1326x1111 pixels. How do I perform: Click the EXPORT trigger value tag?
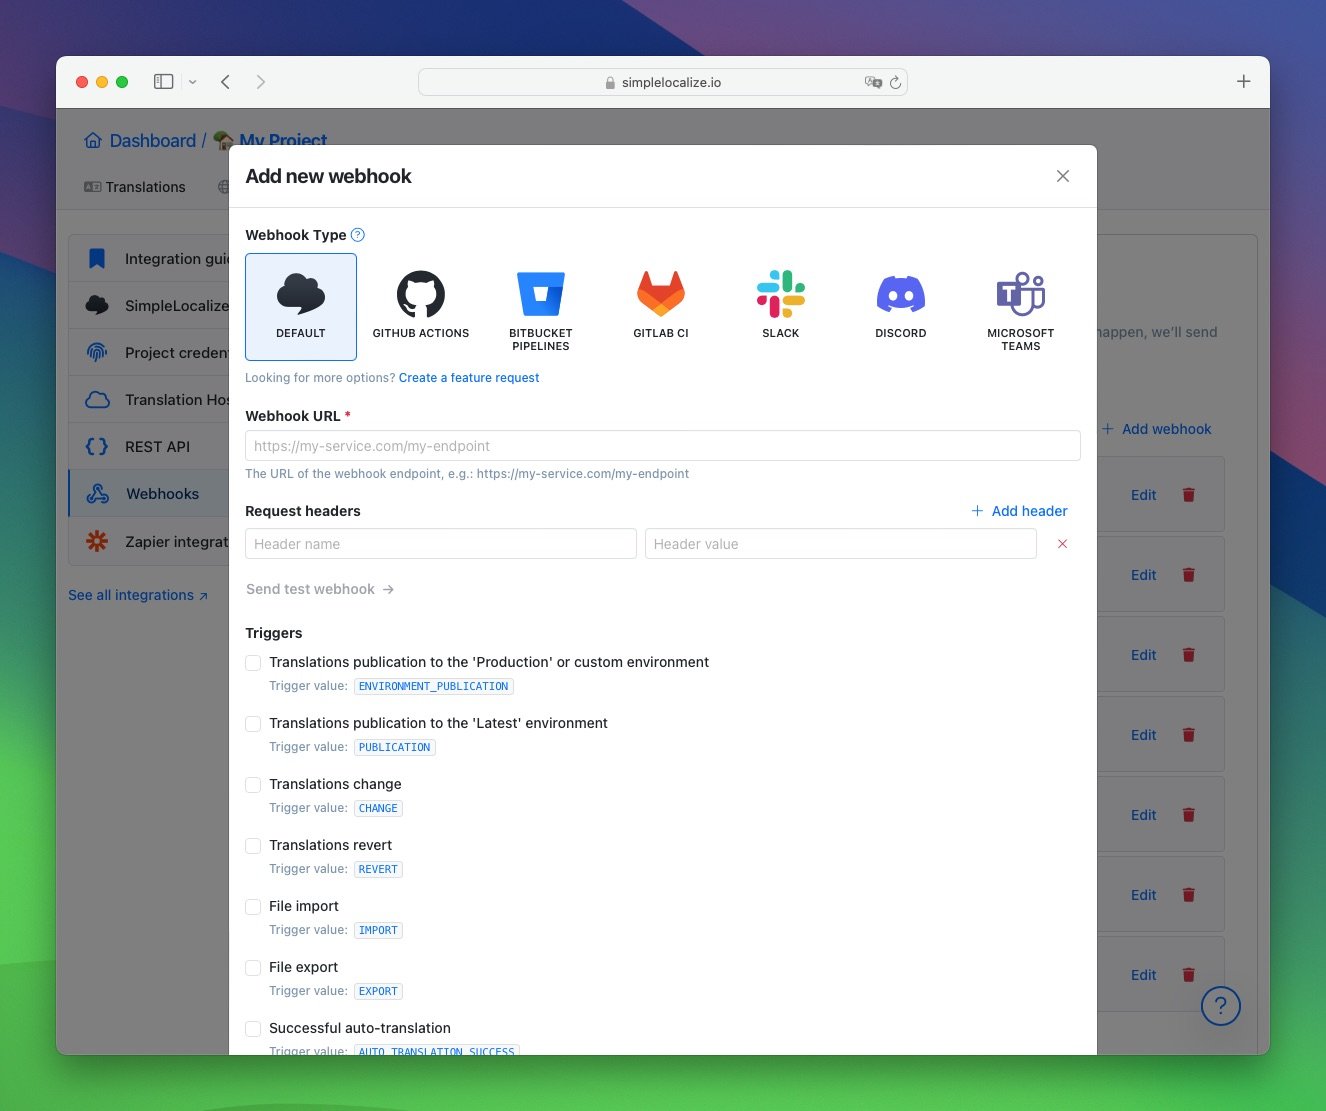pos(378,992)
